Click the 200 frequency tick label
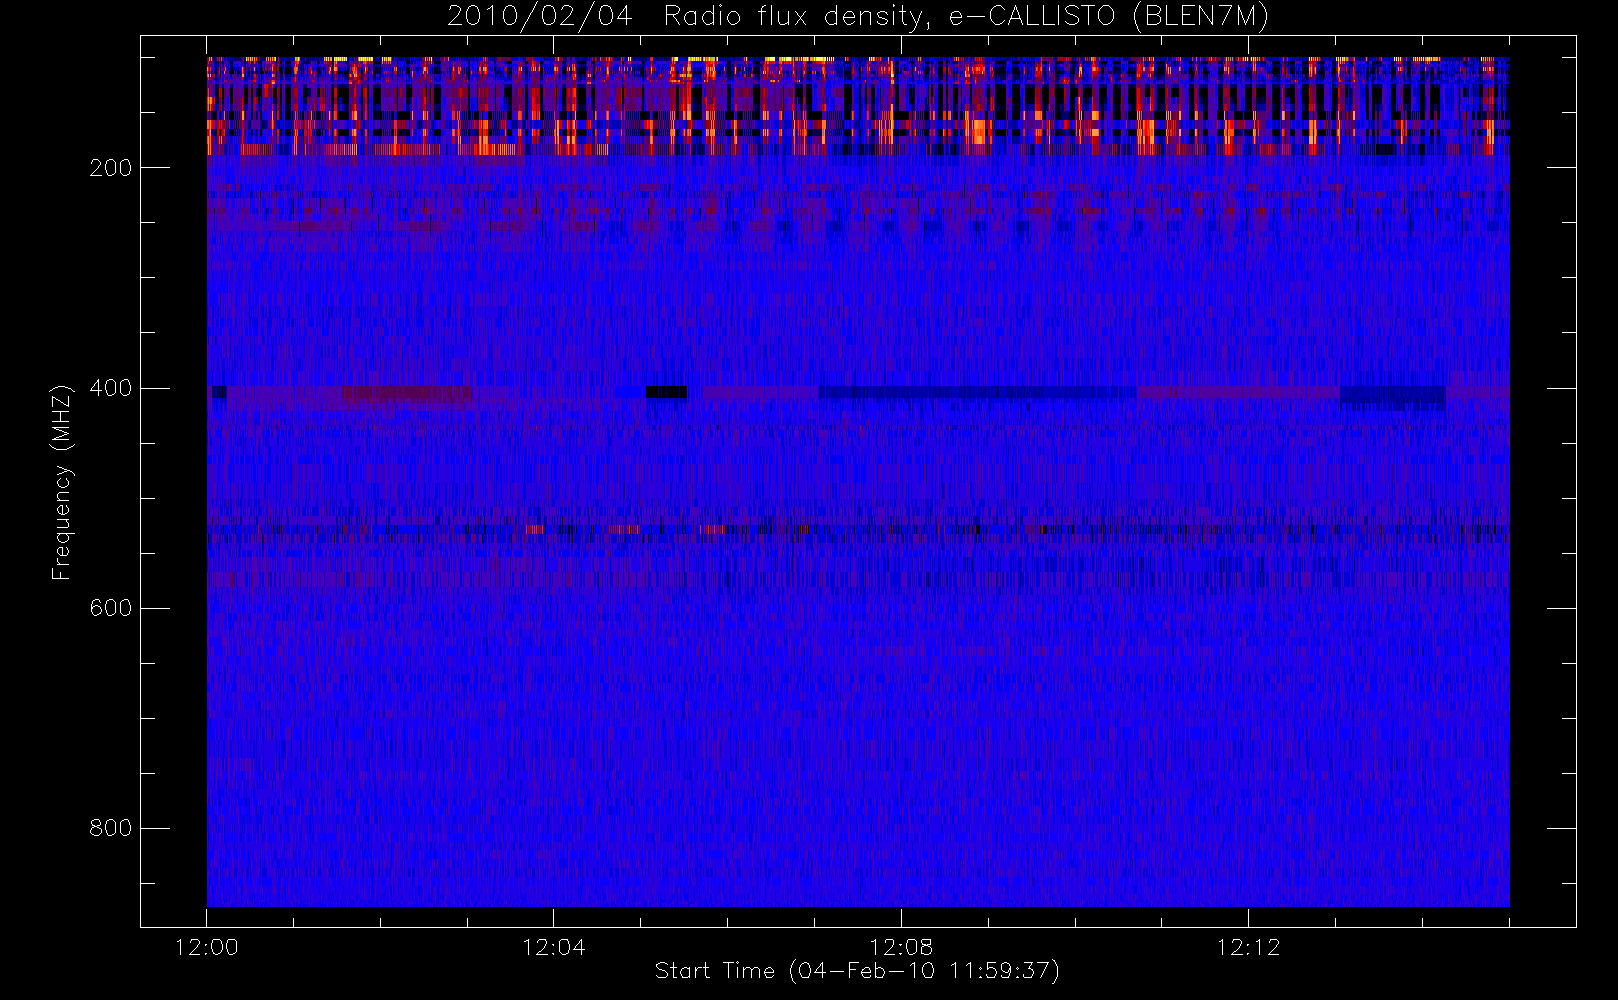This screenshot has width=1618, height=1000. point(111,168)
